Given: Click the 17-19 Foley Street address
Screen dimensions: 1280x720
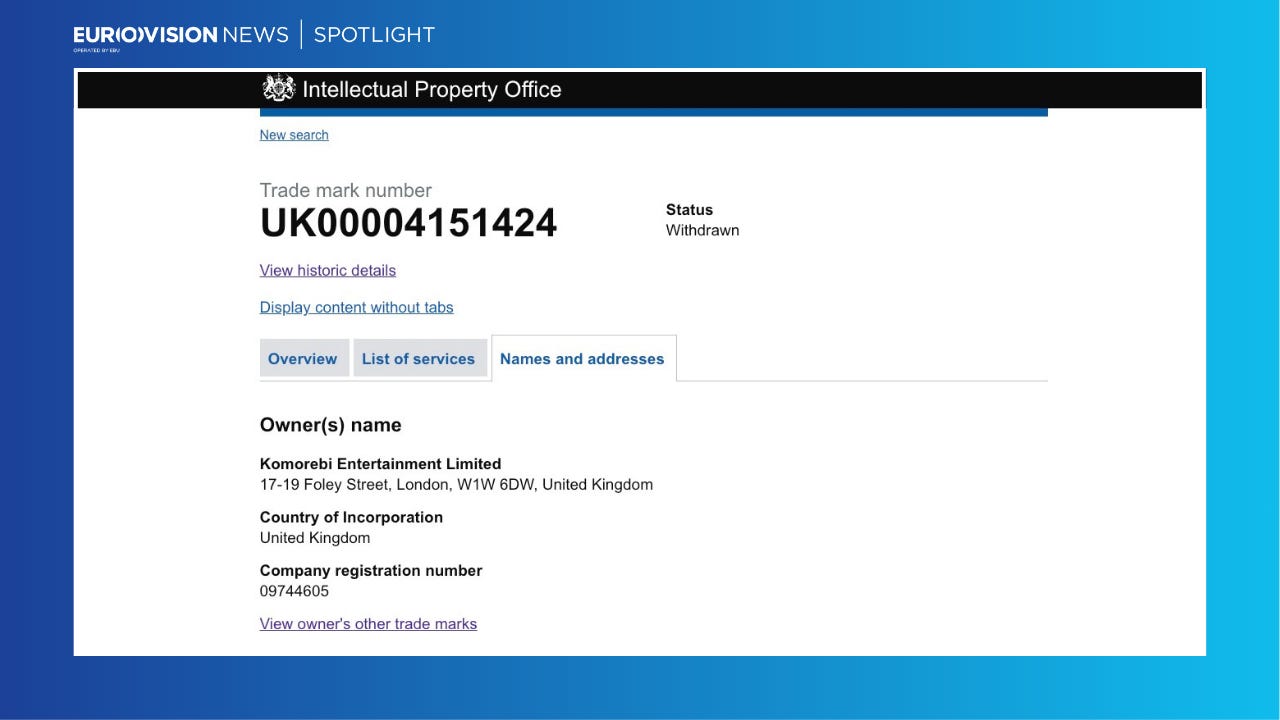Looking at the screenshot, I should 457,485.
